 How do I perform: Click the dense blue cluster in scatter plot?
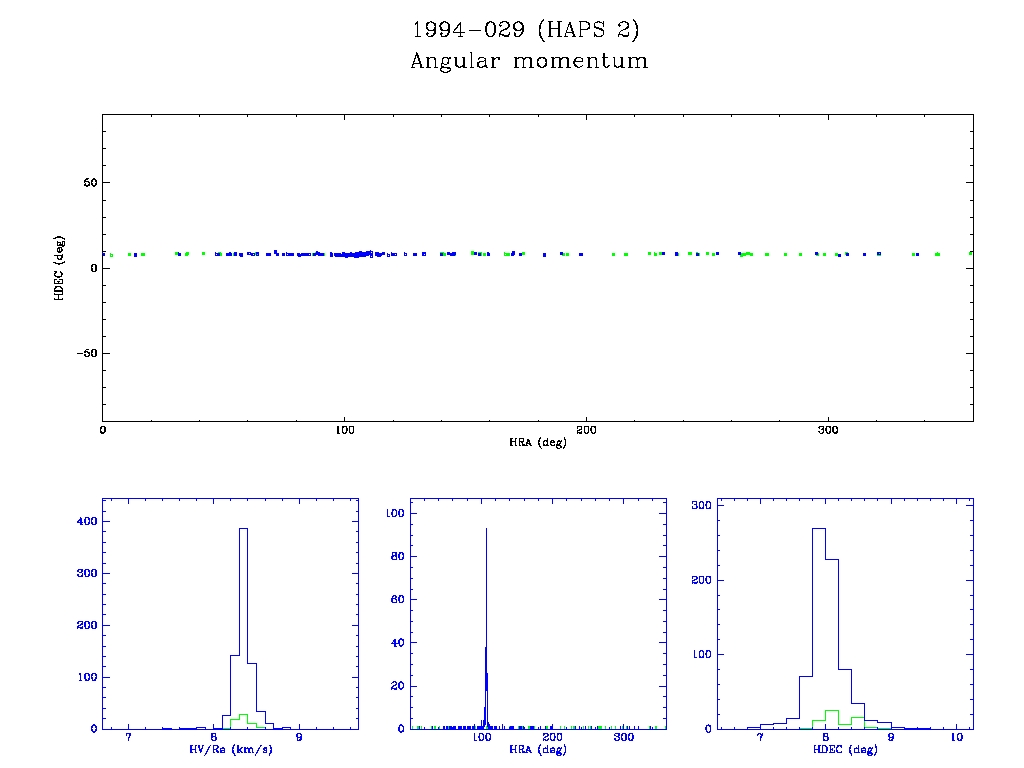coord(355,254)
